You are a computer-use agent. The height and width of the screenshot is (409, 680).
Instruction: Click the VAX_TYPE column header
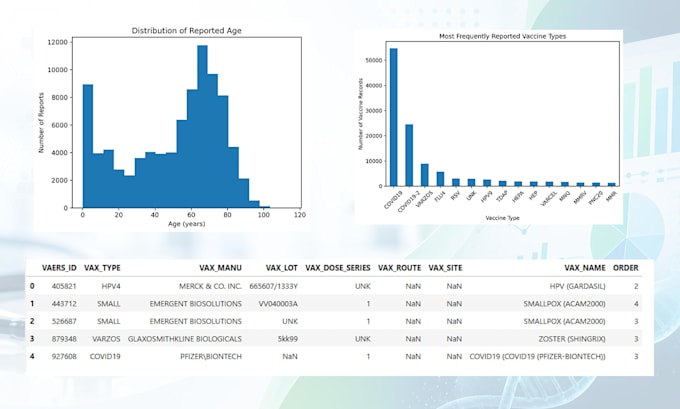coord(102,268)
